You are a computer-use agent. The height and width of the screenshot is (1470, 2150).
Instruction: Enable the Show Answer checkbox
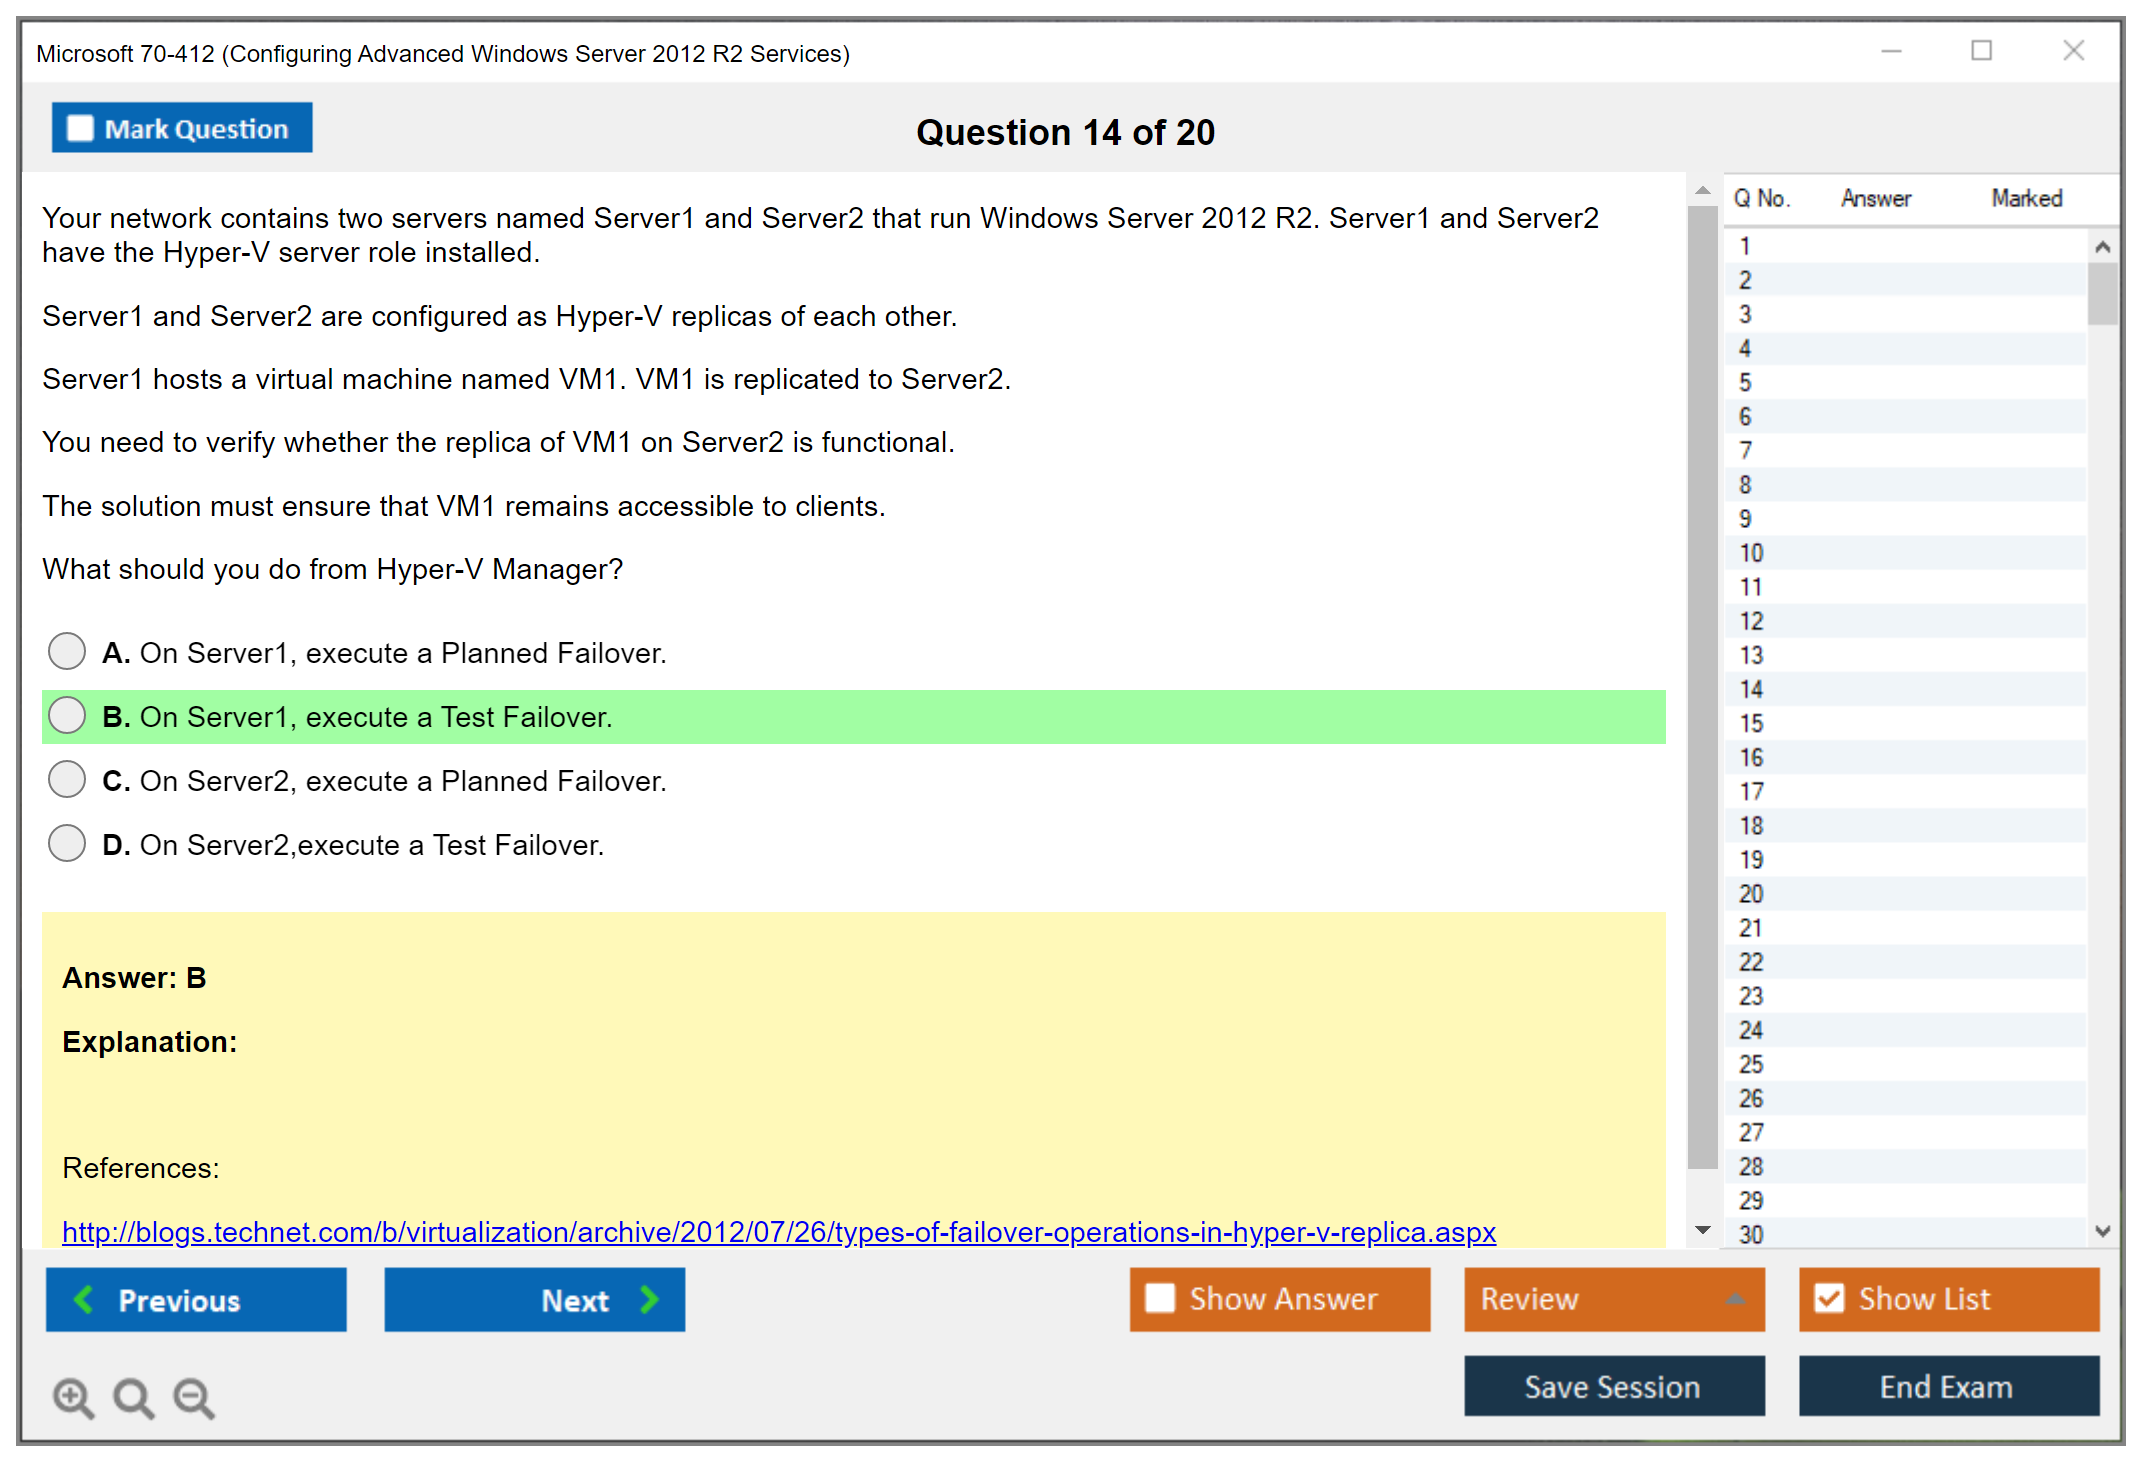1160,1298
